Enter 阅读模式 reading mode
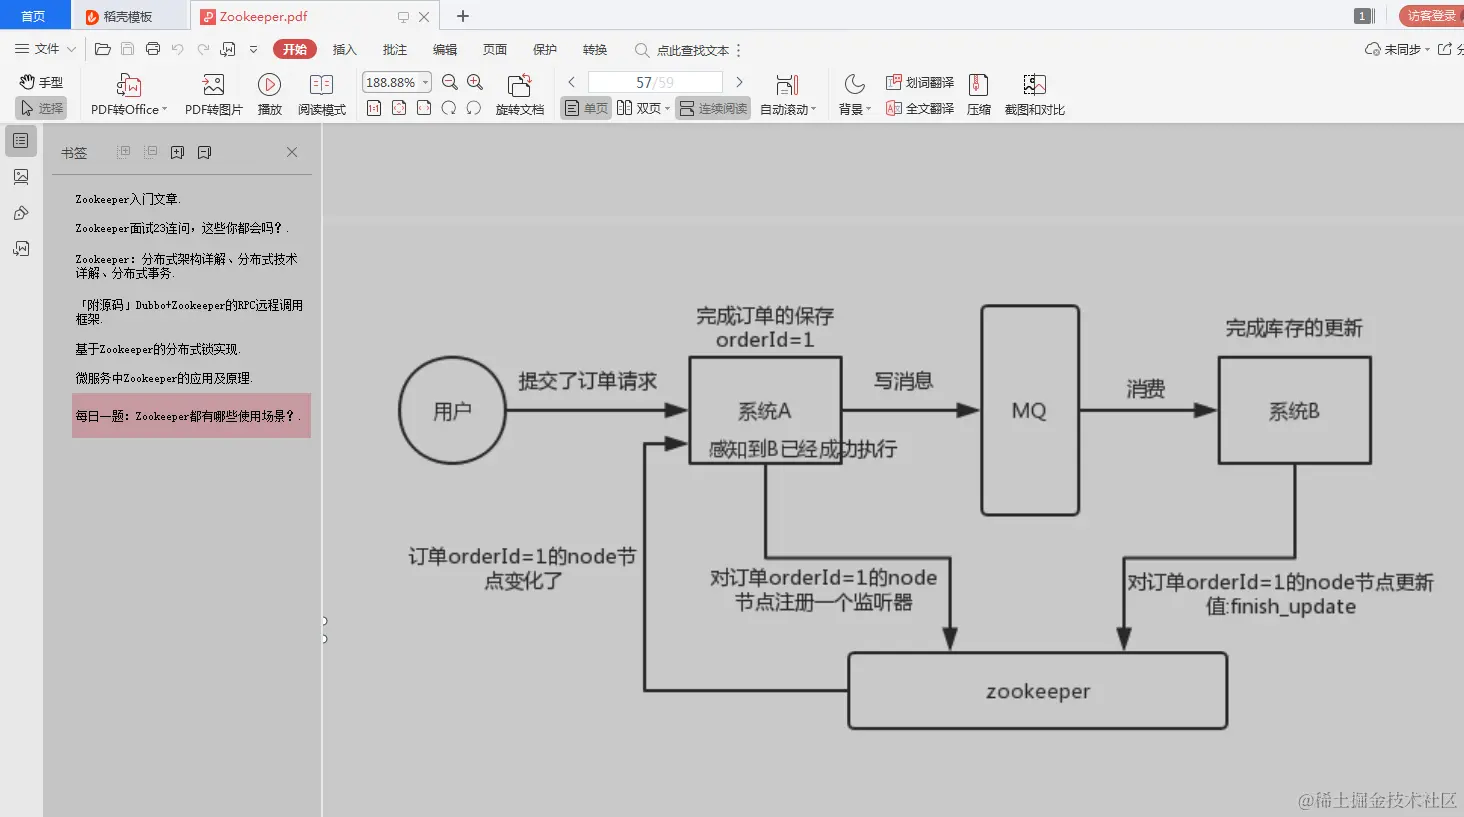This screenshot has height=817, width=1464. pos(322,93)
